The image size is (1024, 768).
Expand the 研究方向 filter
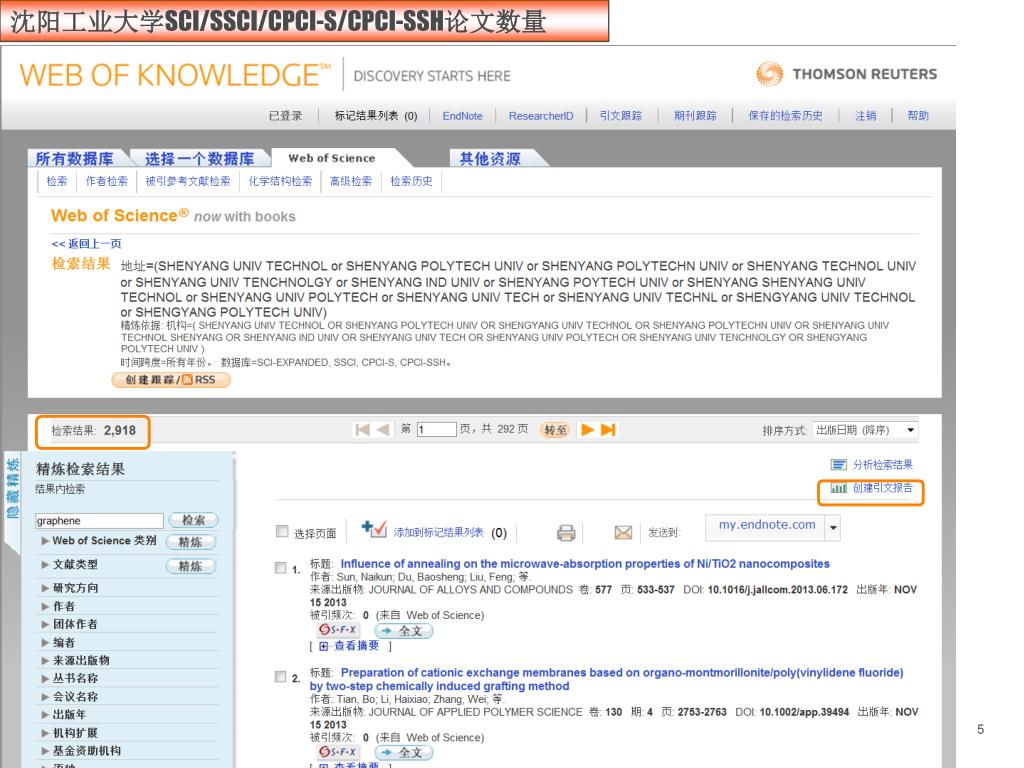pyautogui.click(x=45, y=588)
